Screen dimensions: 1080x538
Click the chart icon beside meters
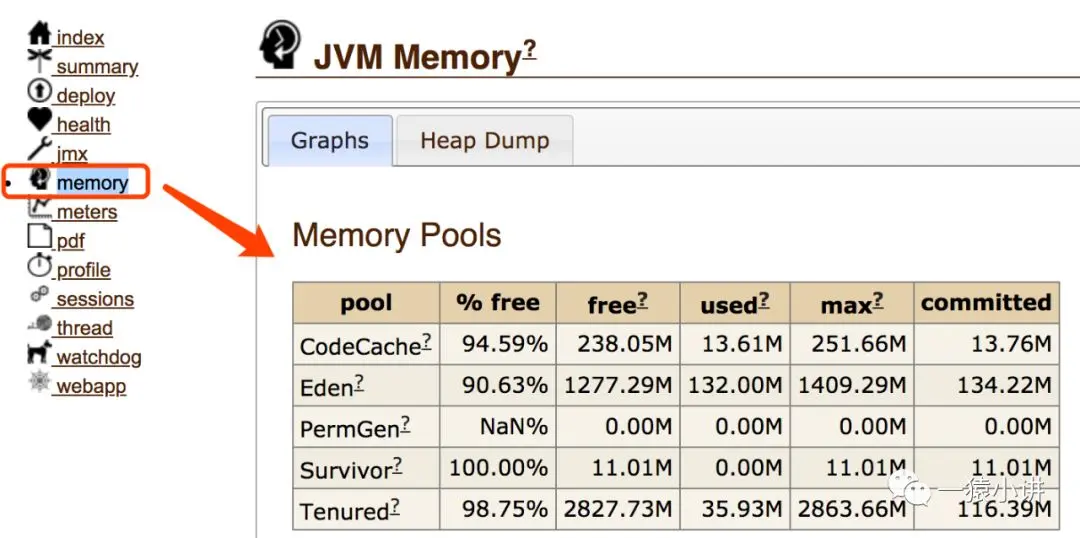(40, 207)
